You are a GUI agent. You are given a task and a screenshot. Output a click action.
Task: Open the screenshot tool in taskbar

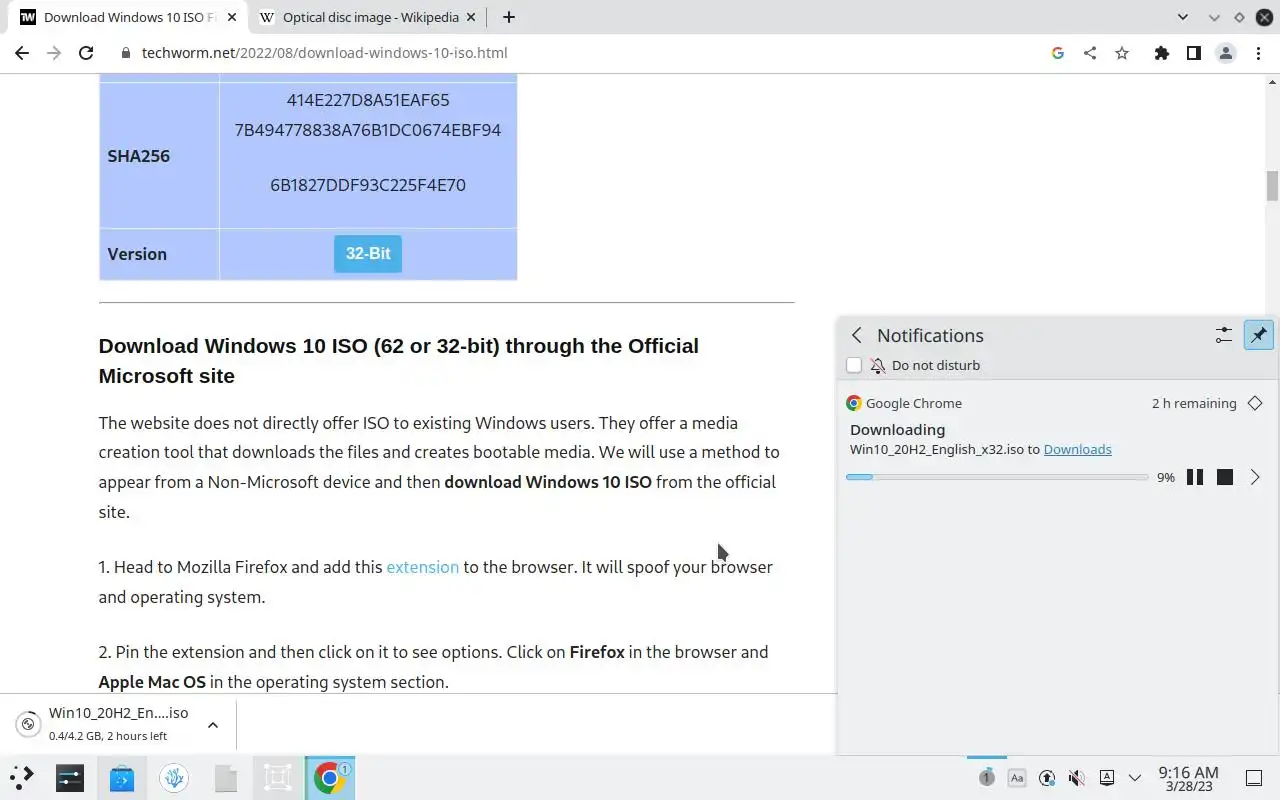pos(278,777)
